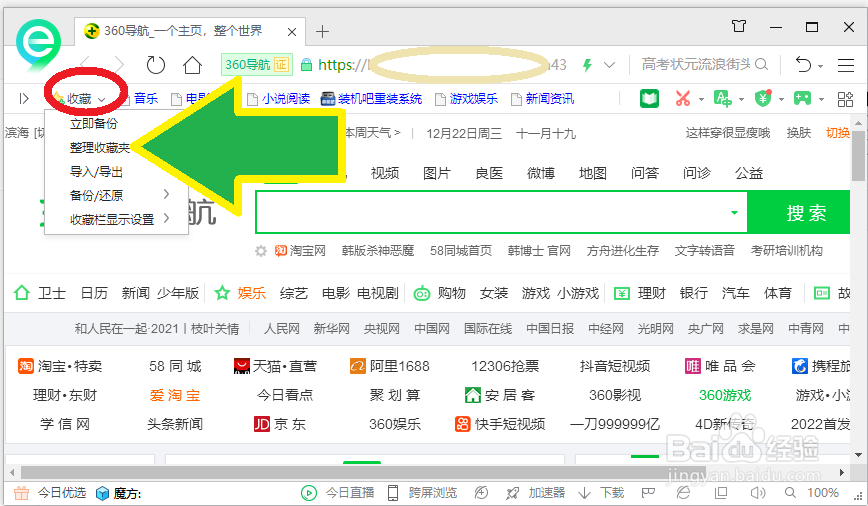868x506 pixels.
Task: Expand the gamepad extension dropdown arrow
Action: click(822, 100)
